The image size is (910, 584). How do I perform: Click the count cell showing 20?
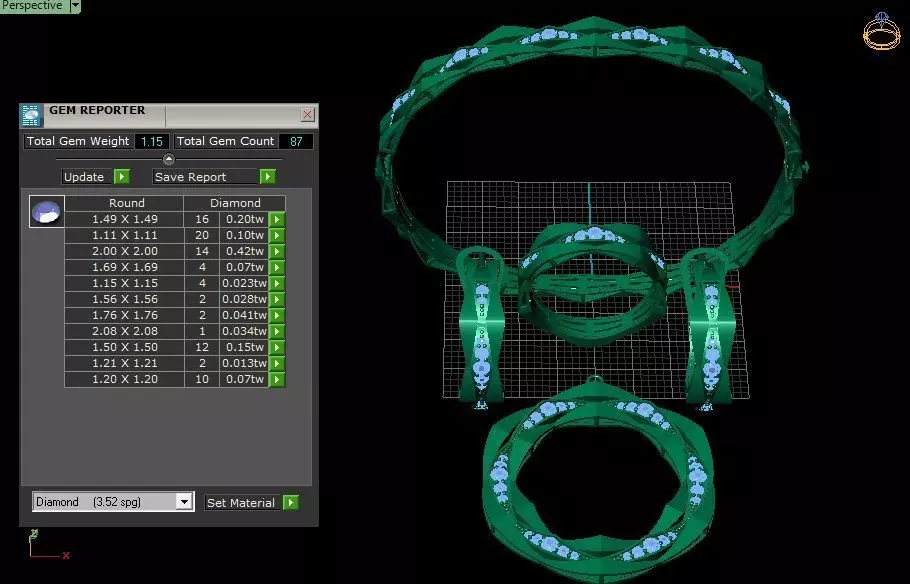pyautogui.click(x=202, y=235)
